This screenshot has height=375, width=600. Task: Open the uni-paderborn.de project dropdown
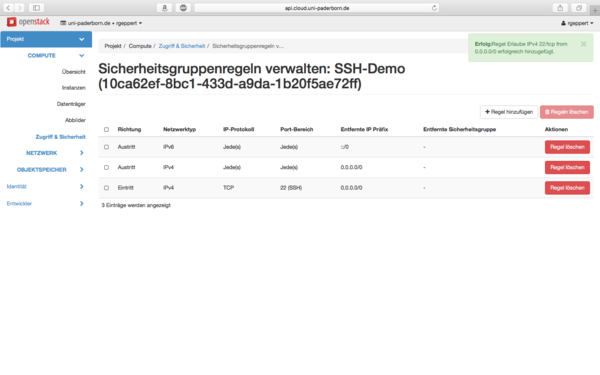101,23
